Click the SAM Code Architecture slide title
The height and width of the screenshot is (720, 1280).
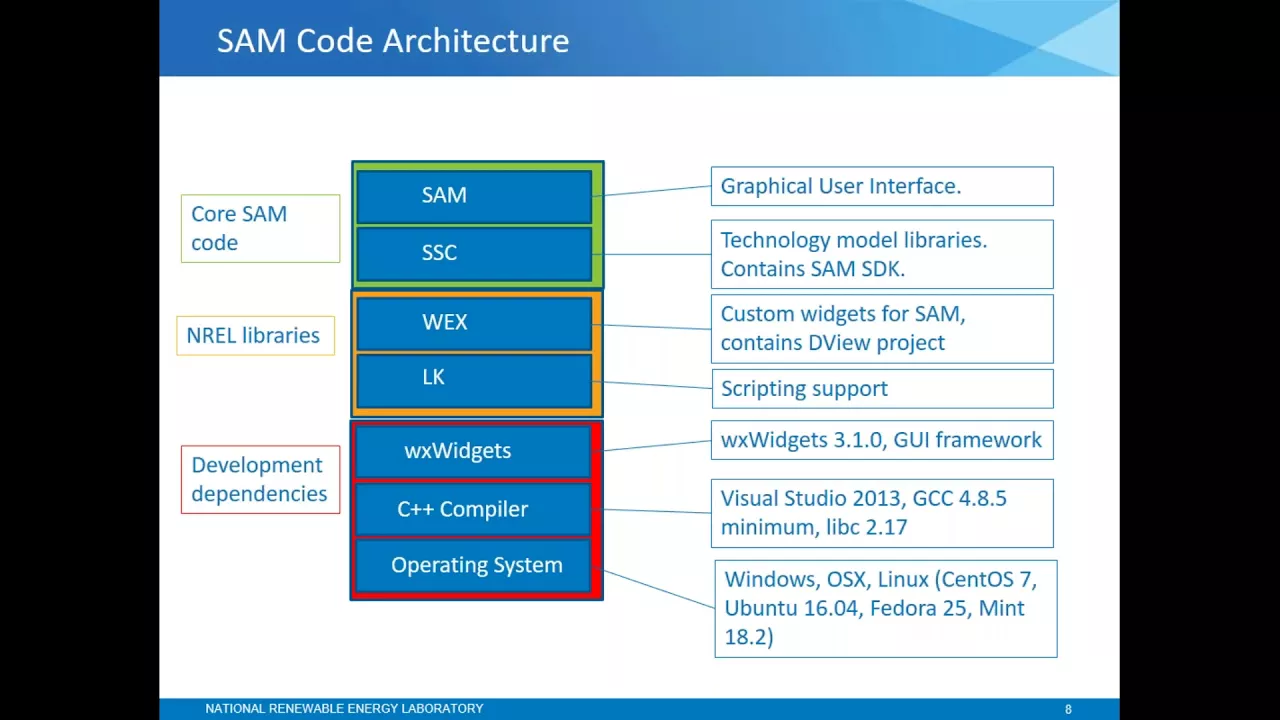point(393,41)
